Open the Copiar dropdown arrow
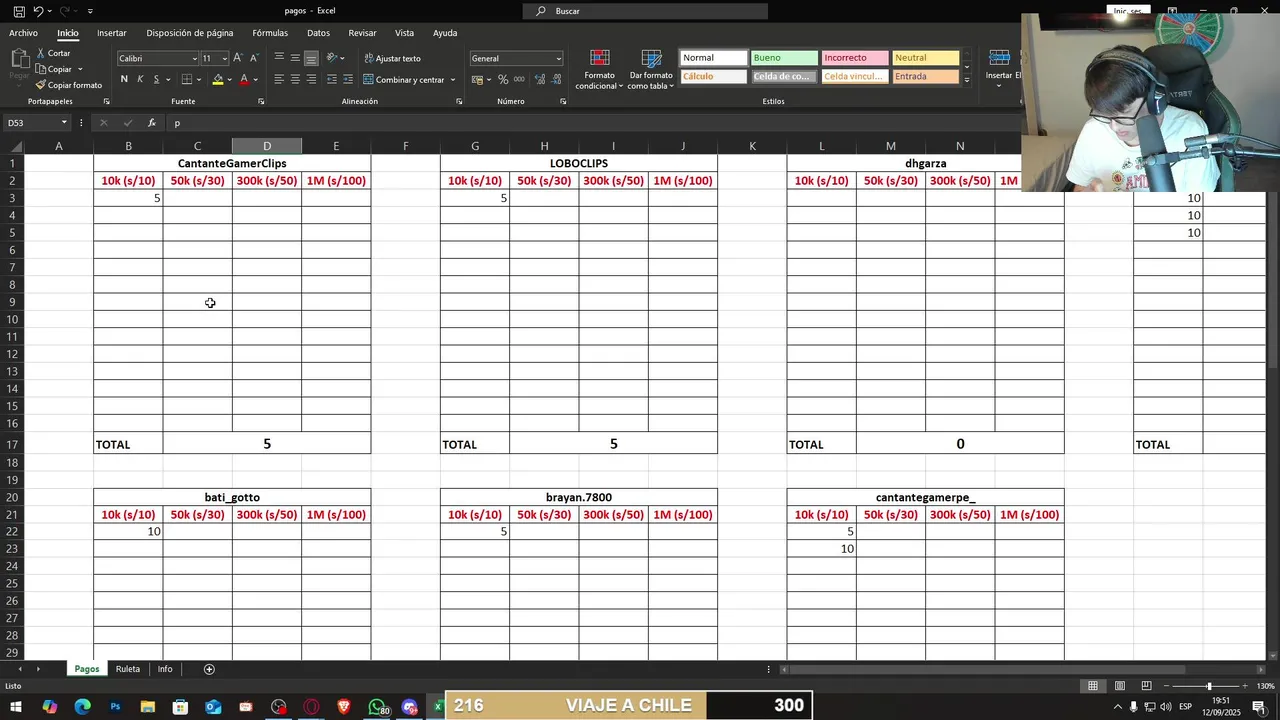 click(x=79, y=69)
